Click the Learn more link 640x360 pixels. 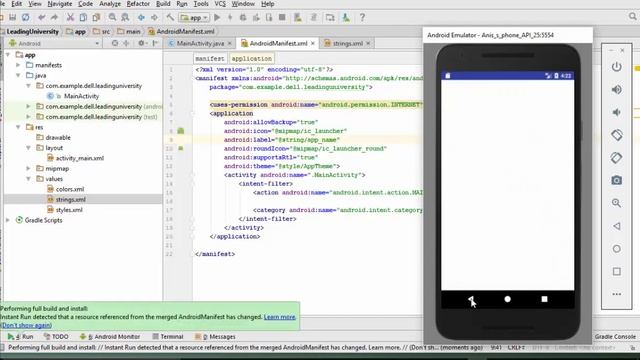coord(280,317)
